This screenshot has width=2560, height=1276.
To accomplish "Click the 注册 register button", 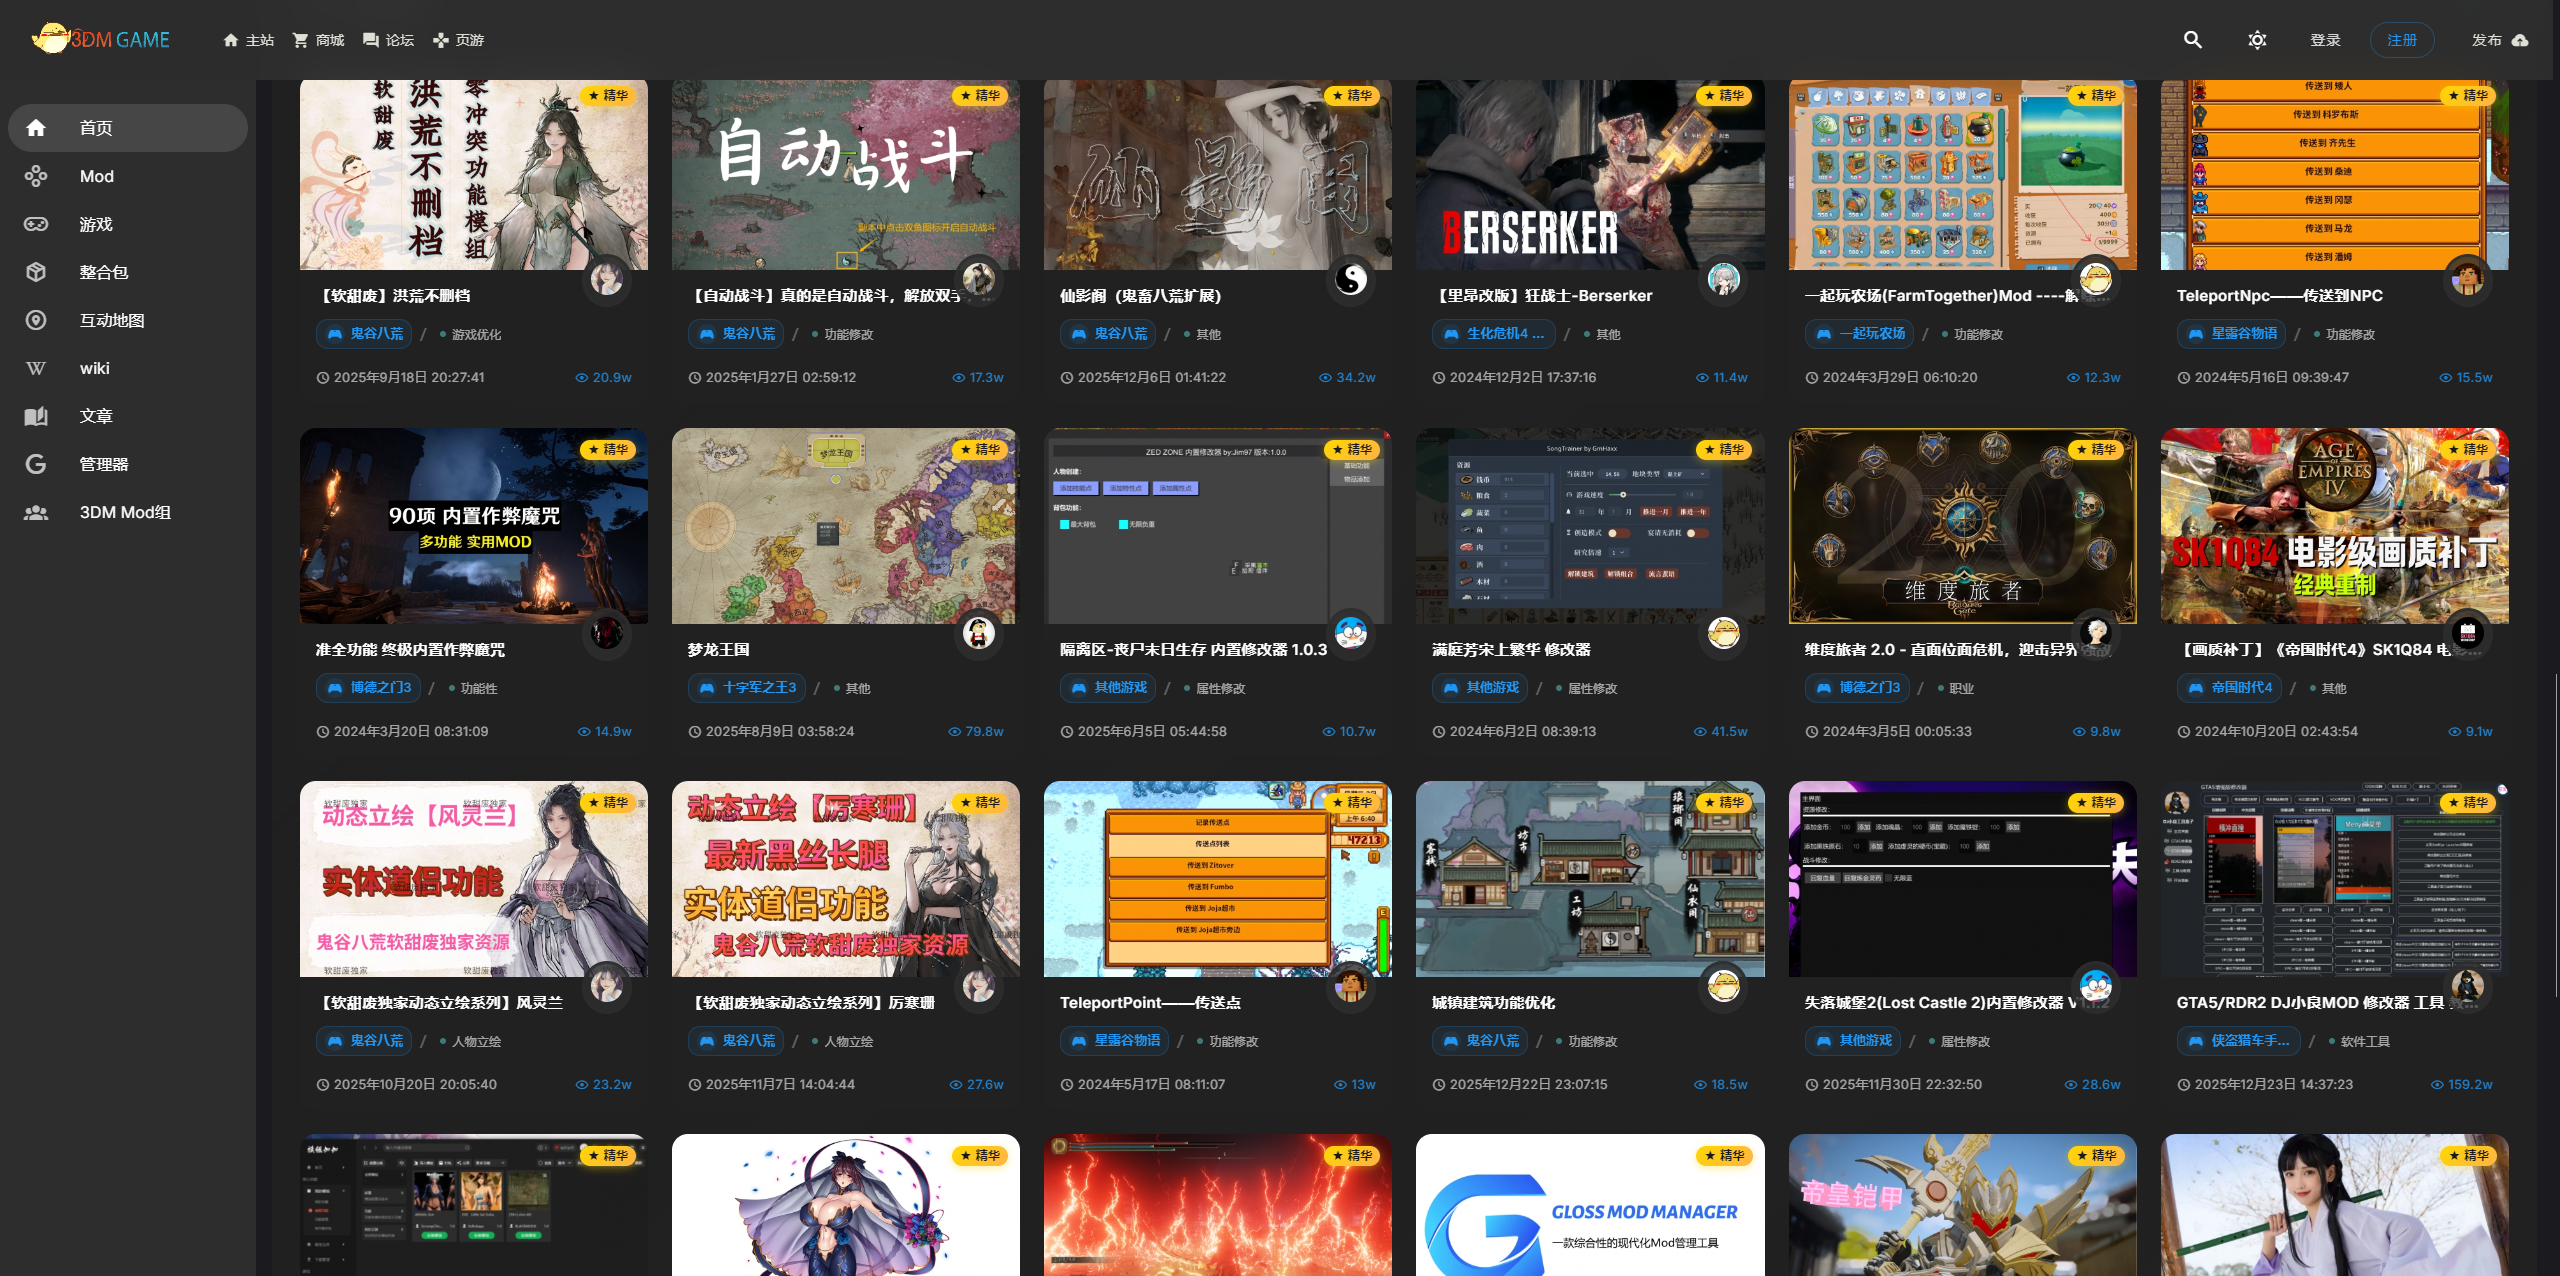I will [x=2401, y=40].
